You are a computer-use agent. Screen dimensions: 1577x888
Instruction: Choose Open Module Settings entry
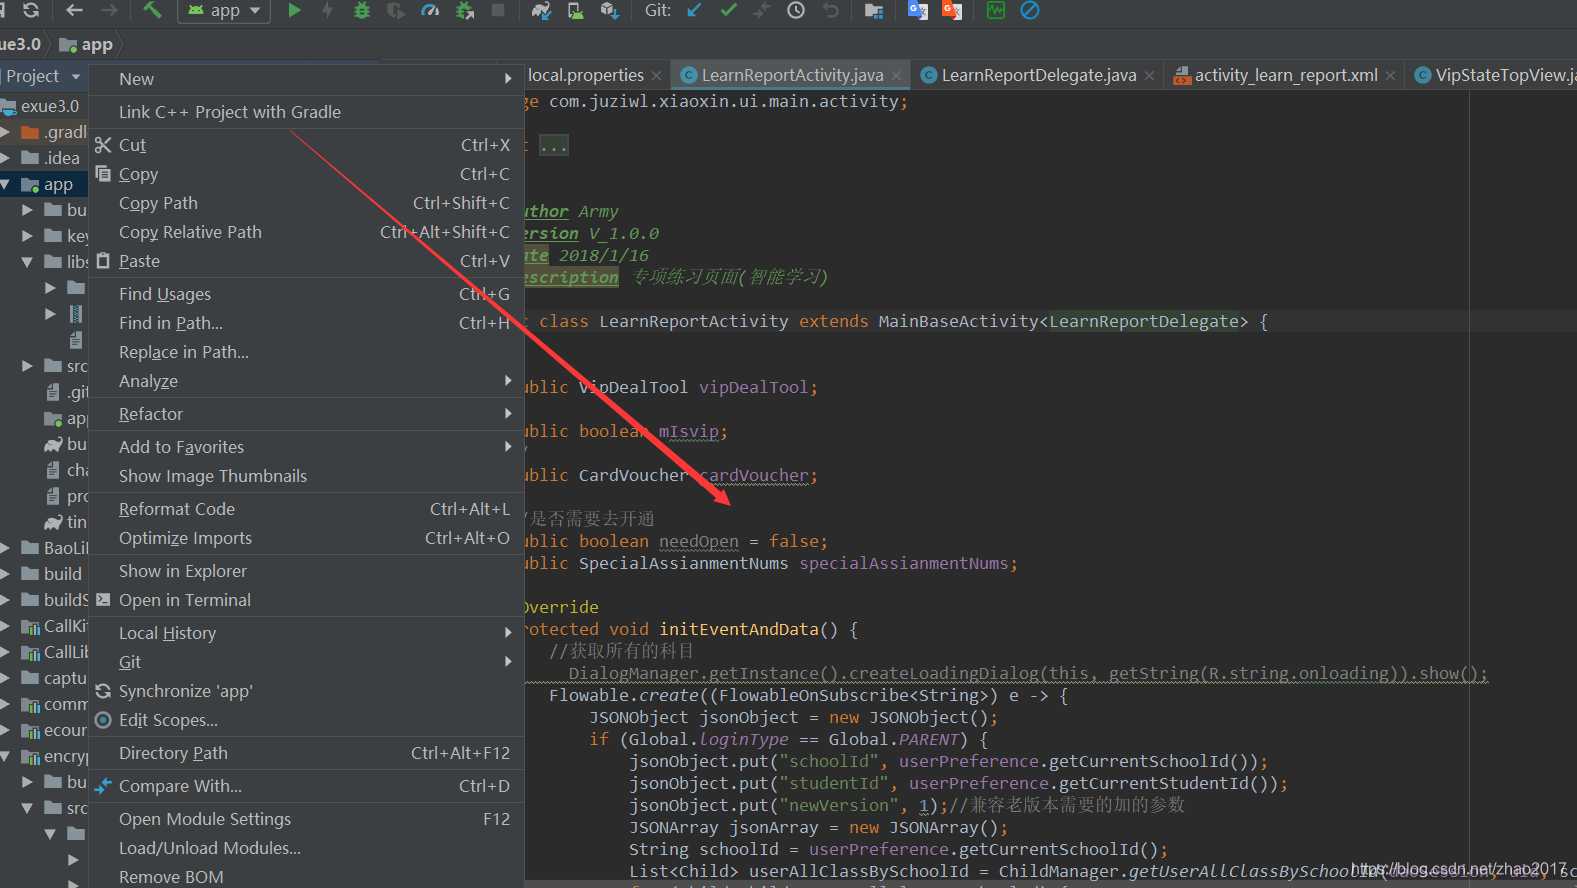pos(306,819)
